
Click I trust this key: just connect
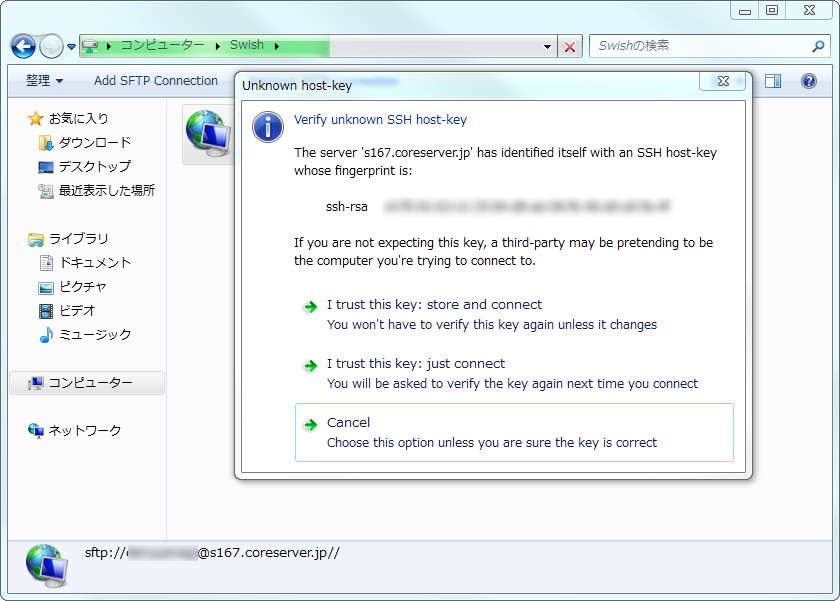pos(414,364)
